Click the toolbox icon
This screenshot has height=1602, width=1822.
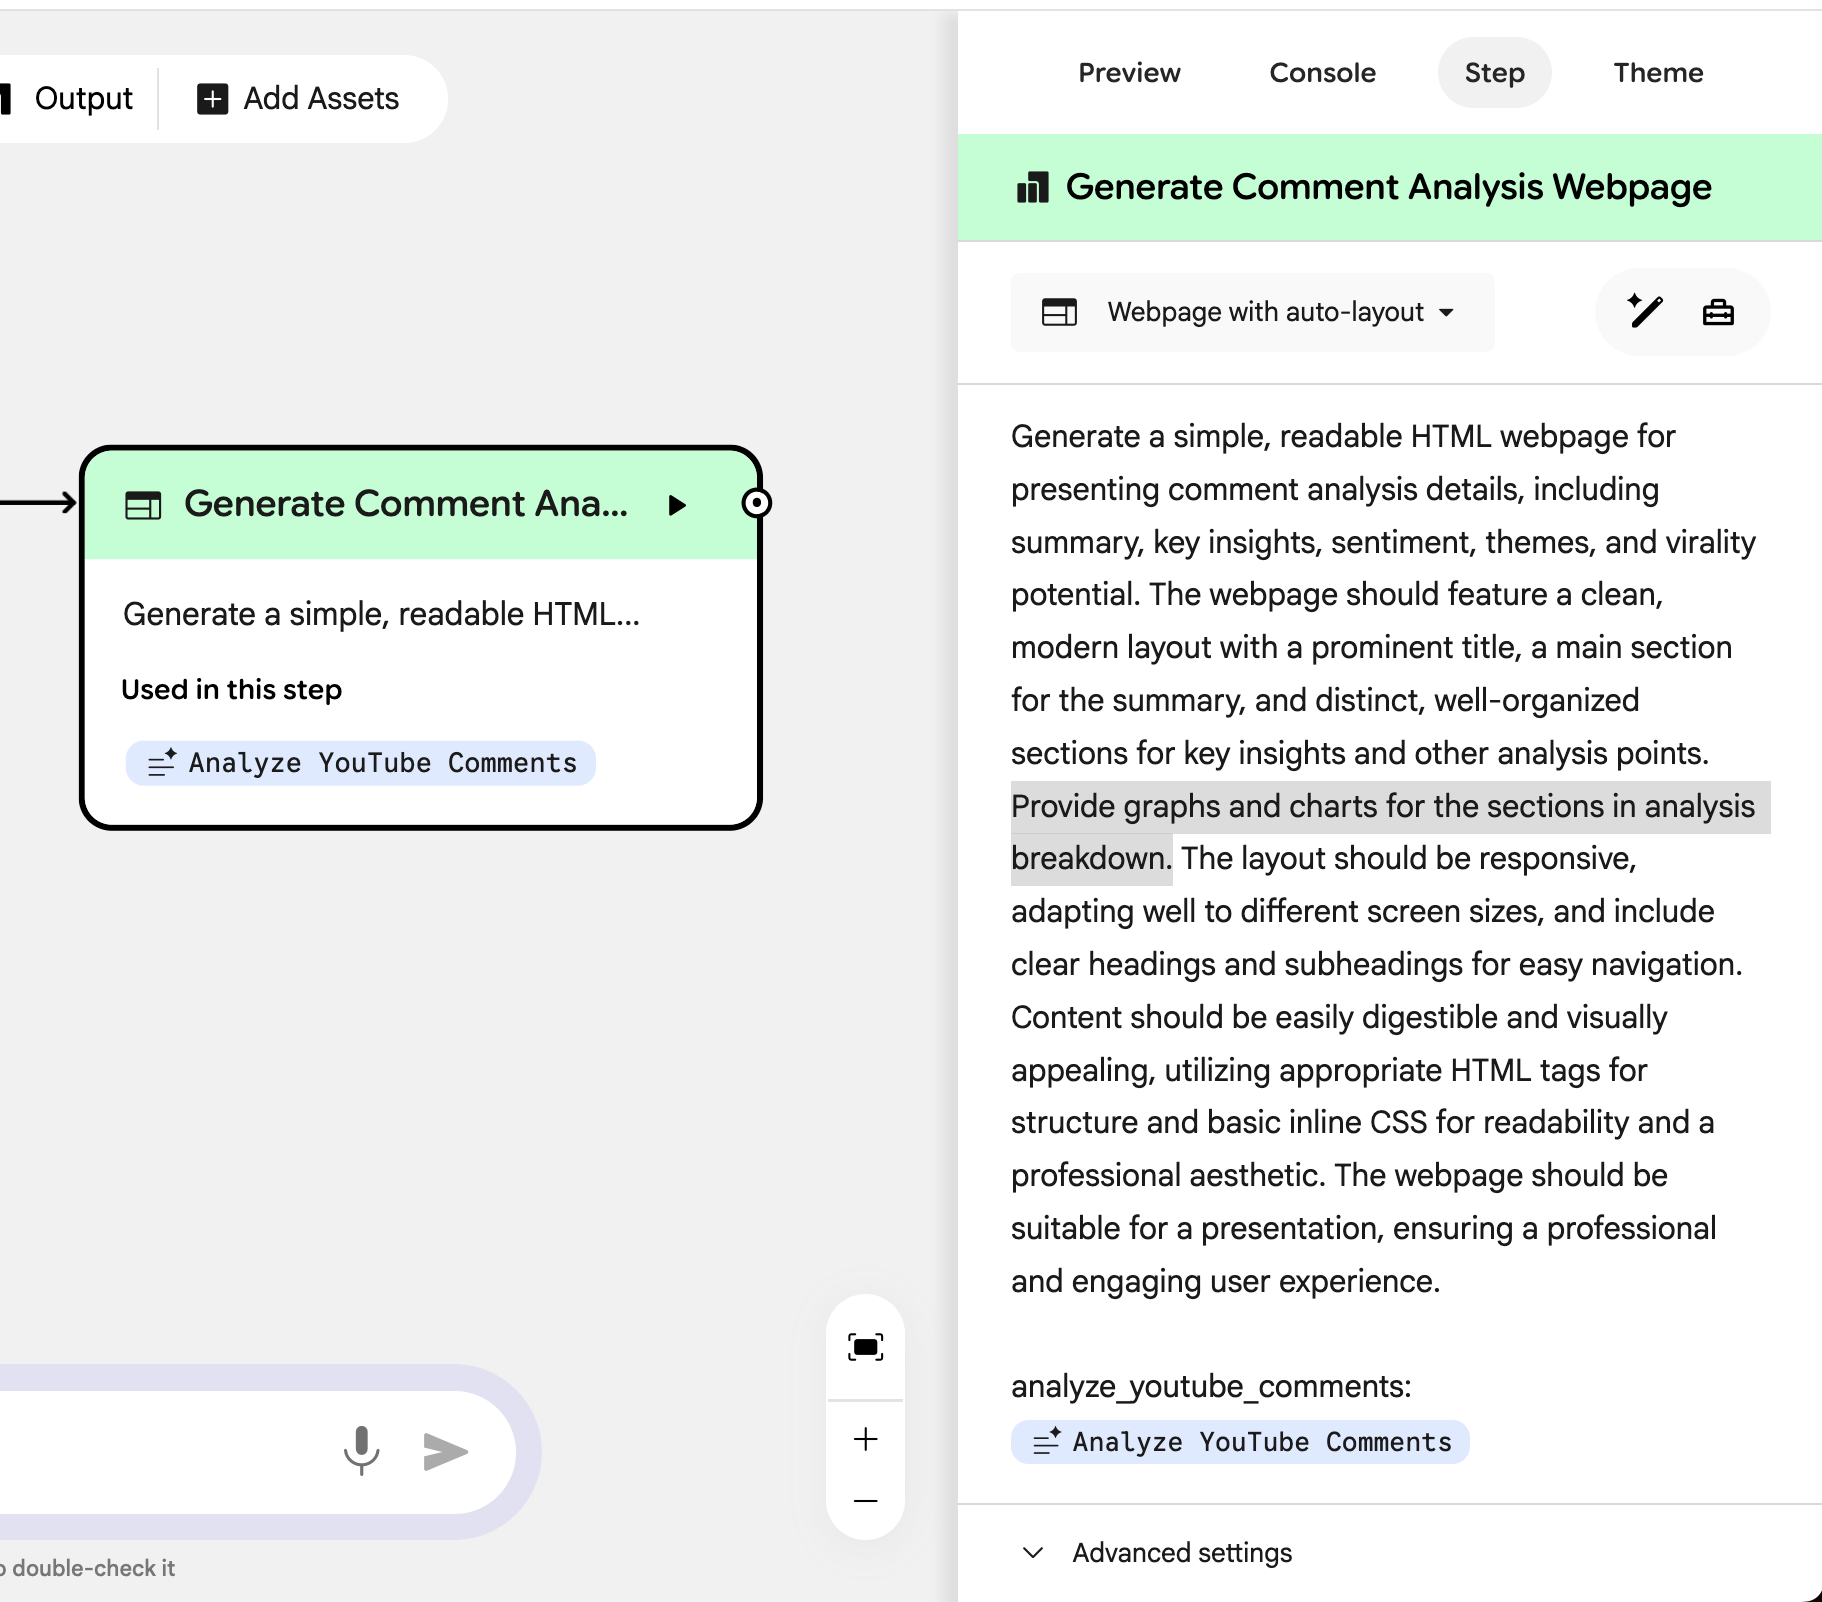point(1718,313)
